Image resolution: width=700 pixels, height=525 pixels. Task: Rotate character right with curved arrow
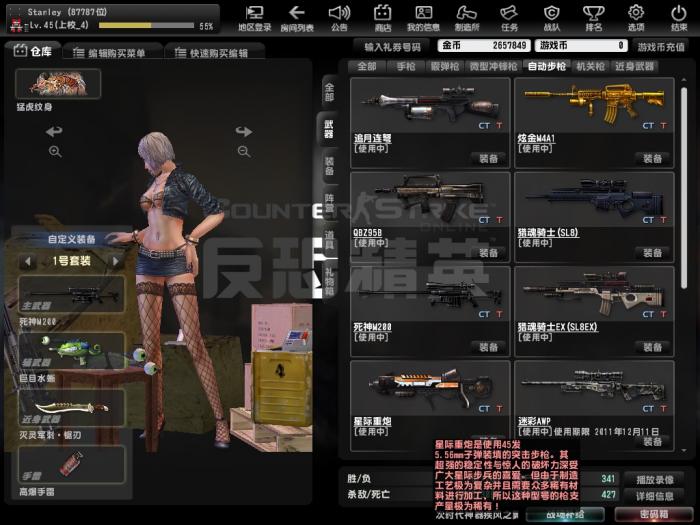coord(244,131)
